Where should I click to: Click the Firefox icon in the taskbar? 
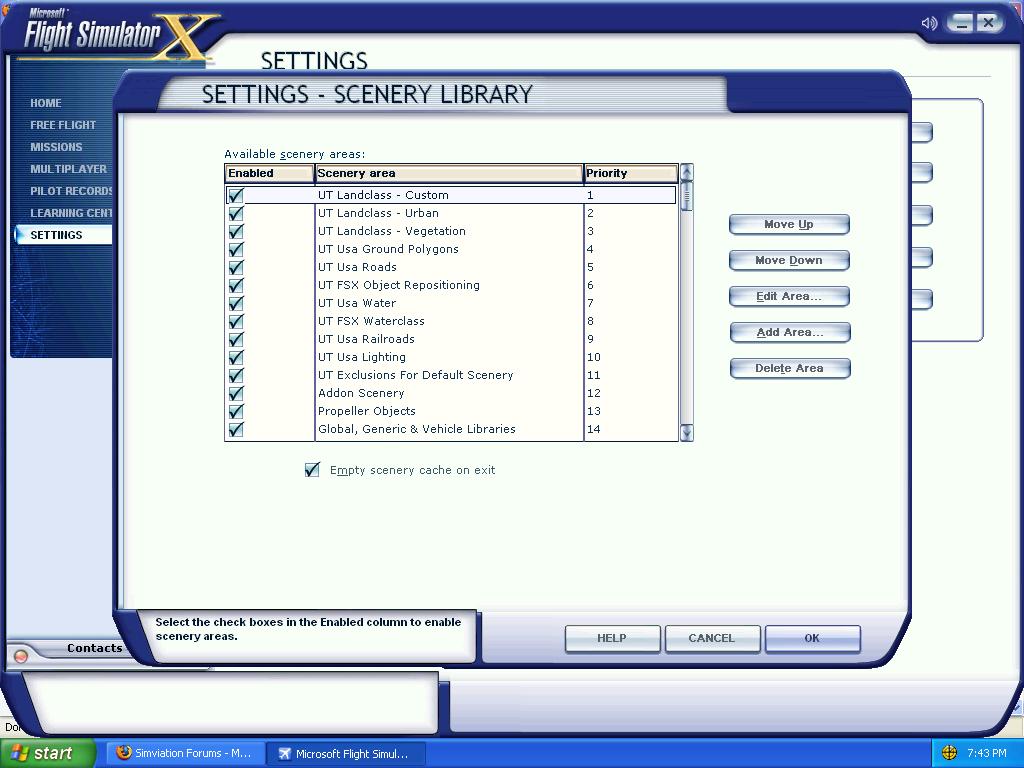[x=124, y=753]
